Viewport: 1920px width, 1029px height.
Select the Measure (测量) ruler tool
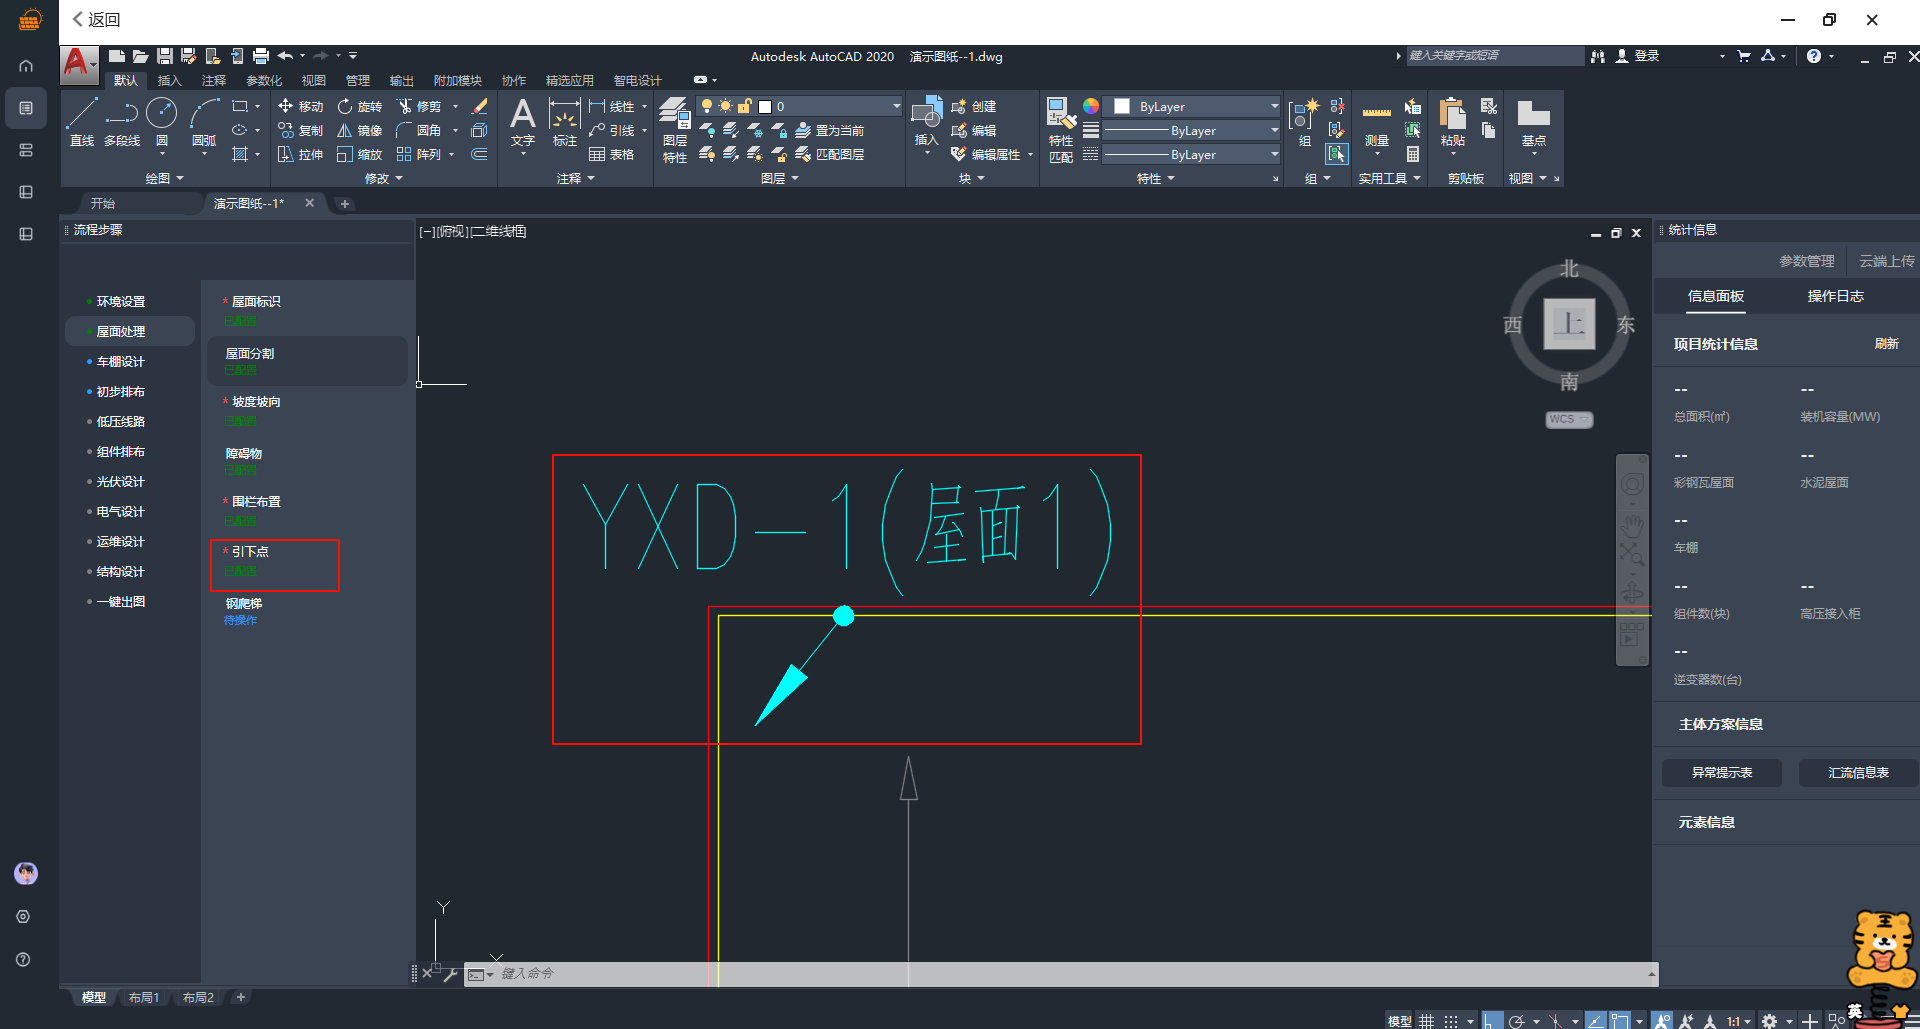[x=1377, y=124]
